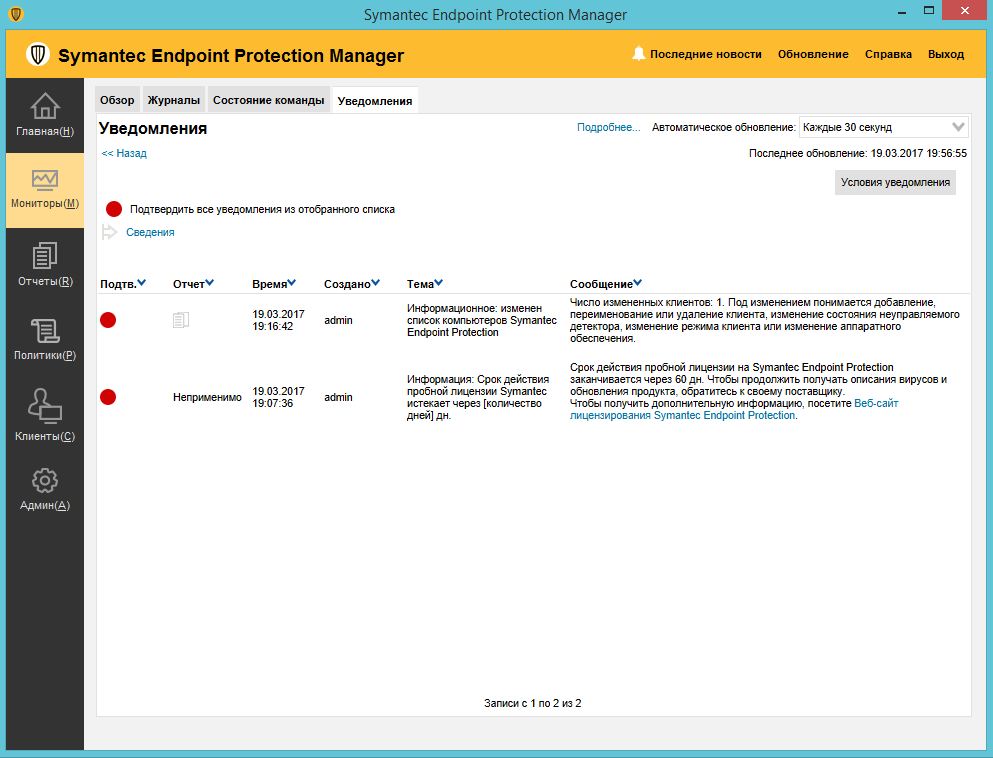
Task: Sort by the Подтв. column arrow
Action: 142,283
